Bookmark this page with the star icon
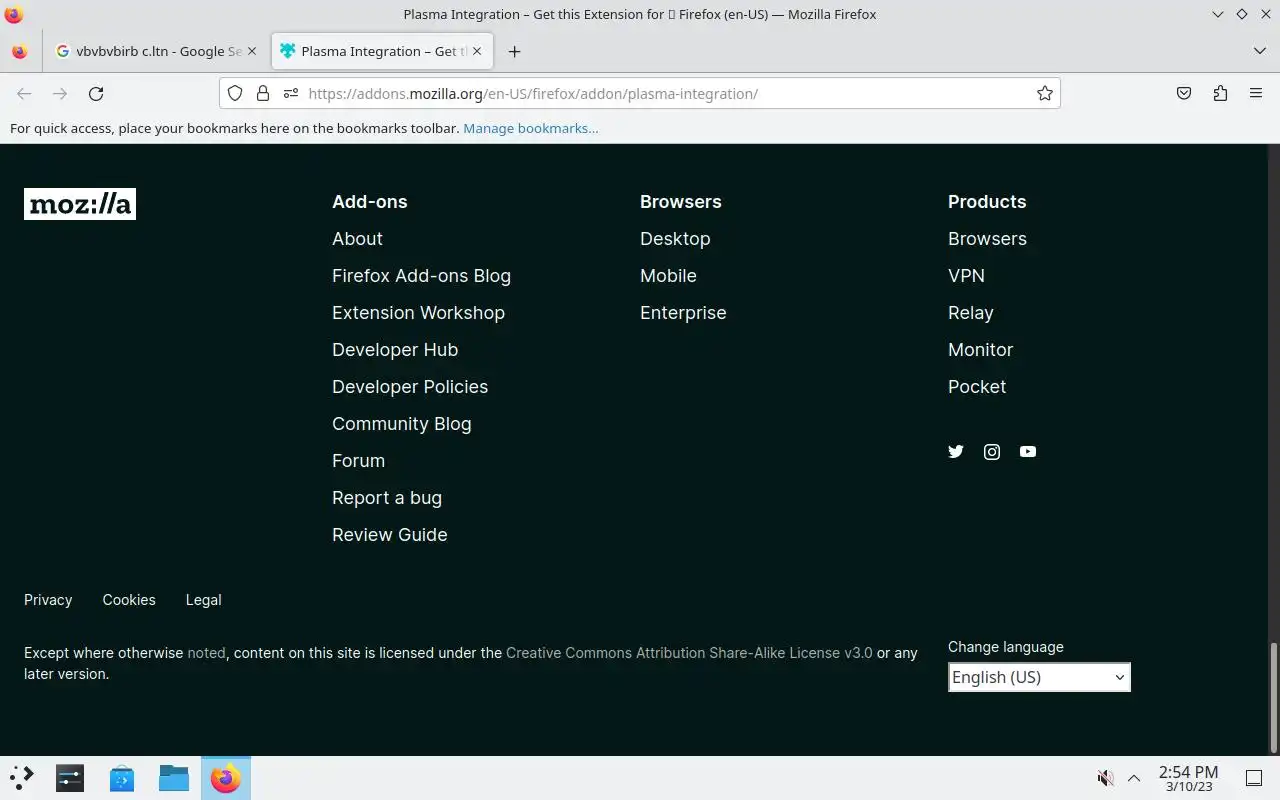 tap(1045, 93)
